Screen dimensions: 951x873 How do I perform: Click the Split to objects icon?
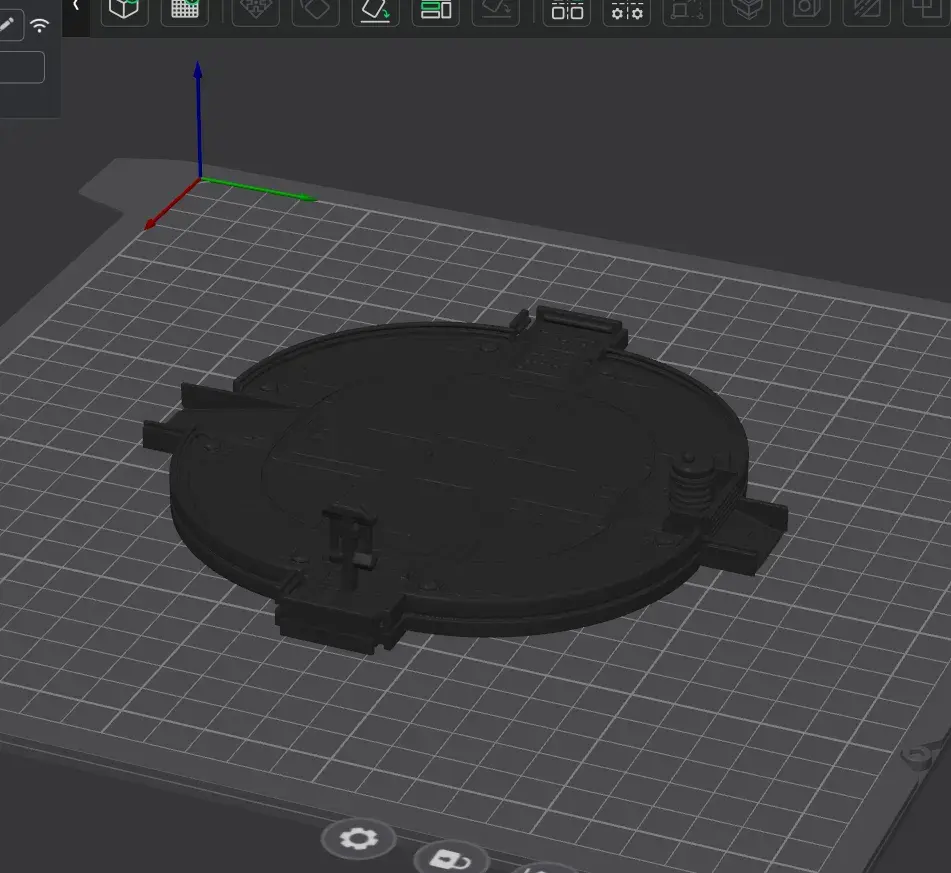click(x=567, y=9)
